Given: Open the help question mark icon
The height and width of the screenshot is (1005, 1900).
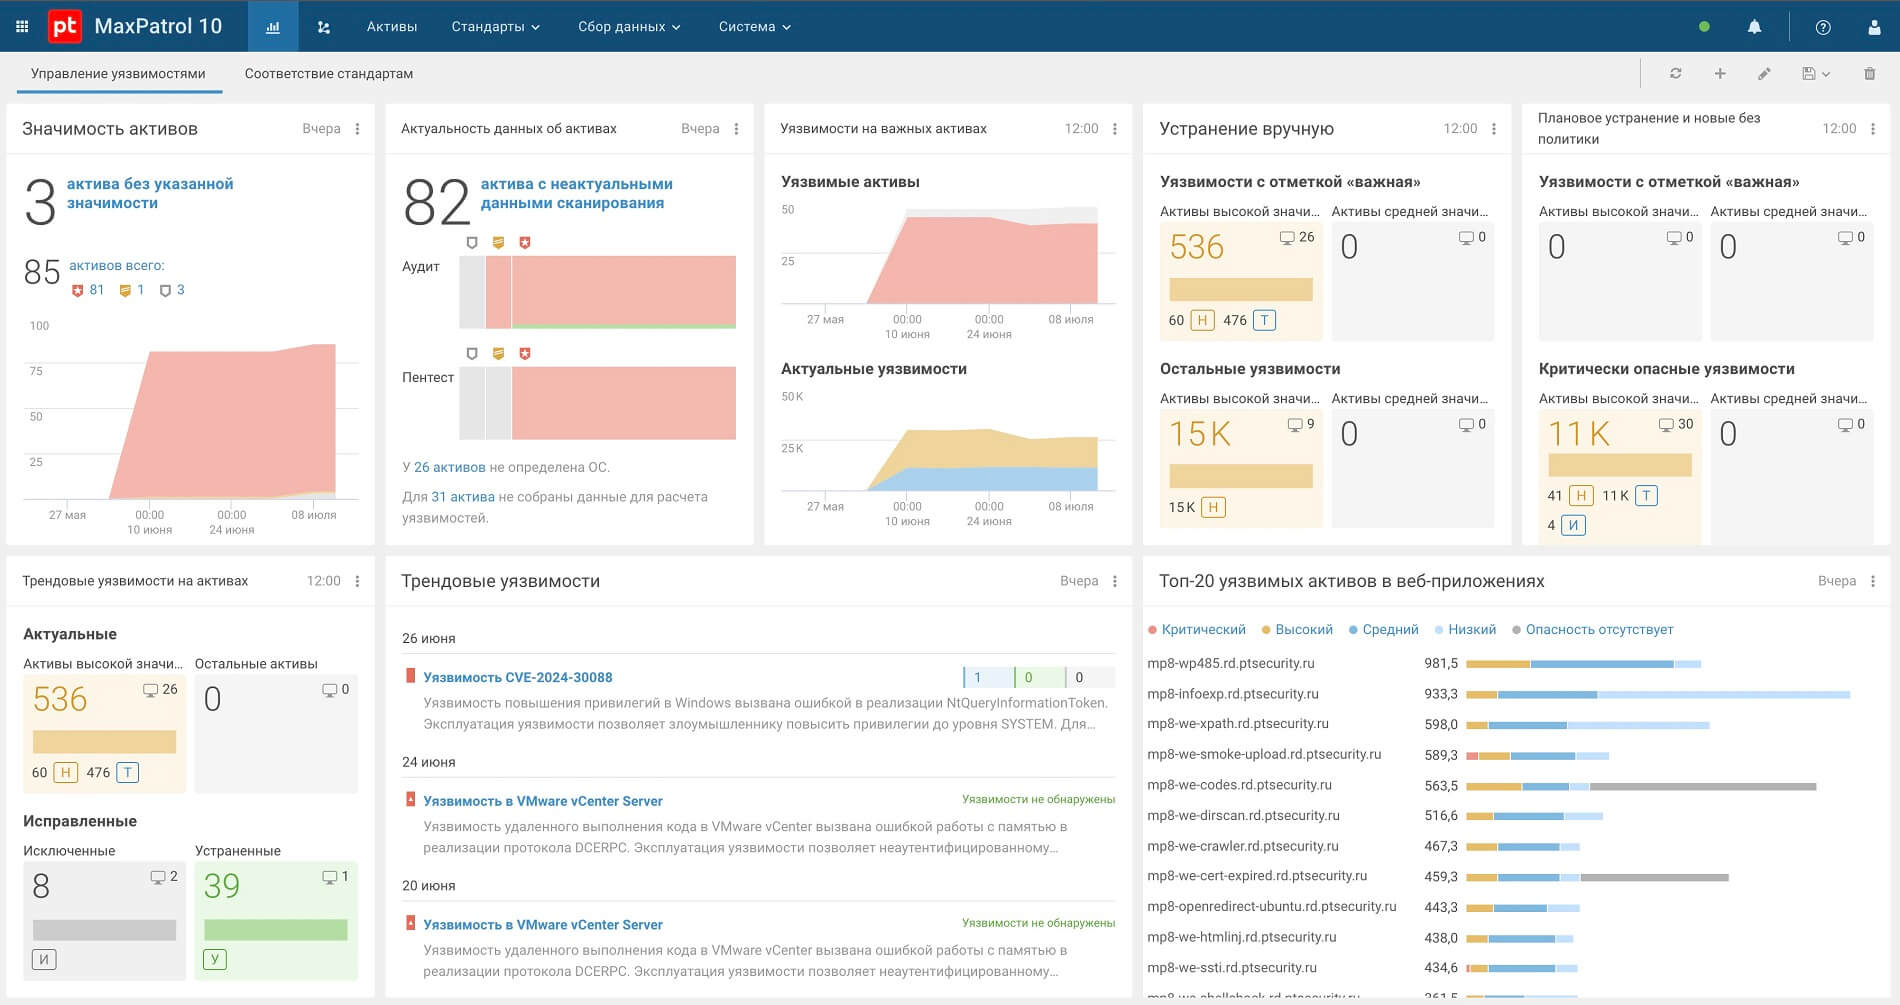Looking at the screenshot, I should point(1823,27).
